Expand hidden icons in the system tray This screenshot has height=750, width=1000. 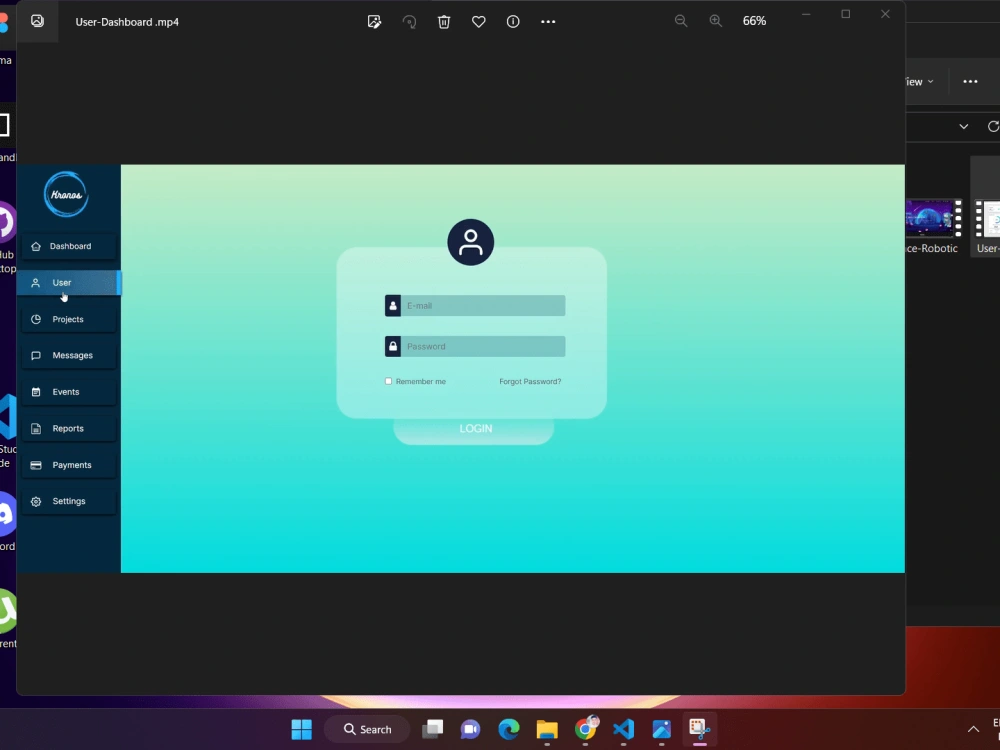[x=973, y=729]
